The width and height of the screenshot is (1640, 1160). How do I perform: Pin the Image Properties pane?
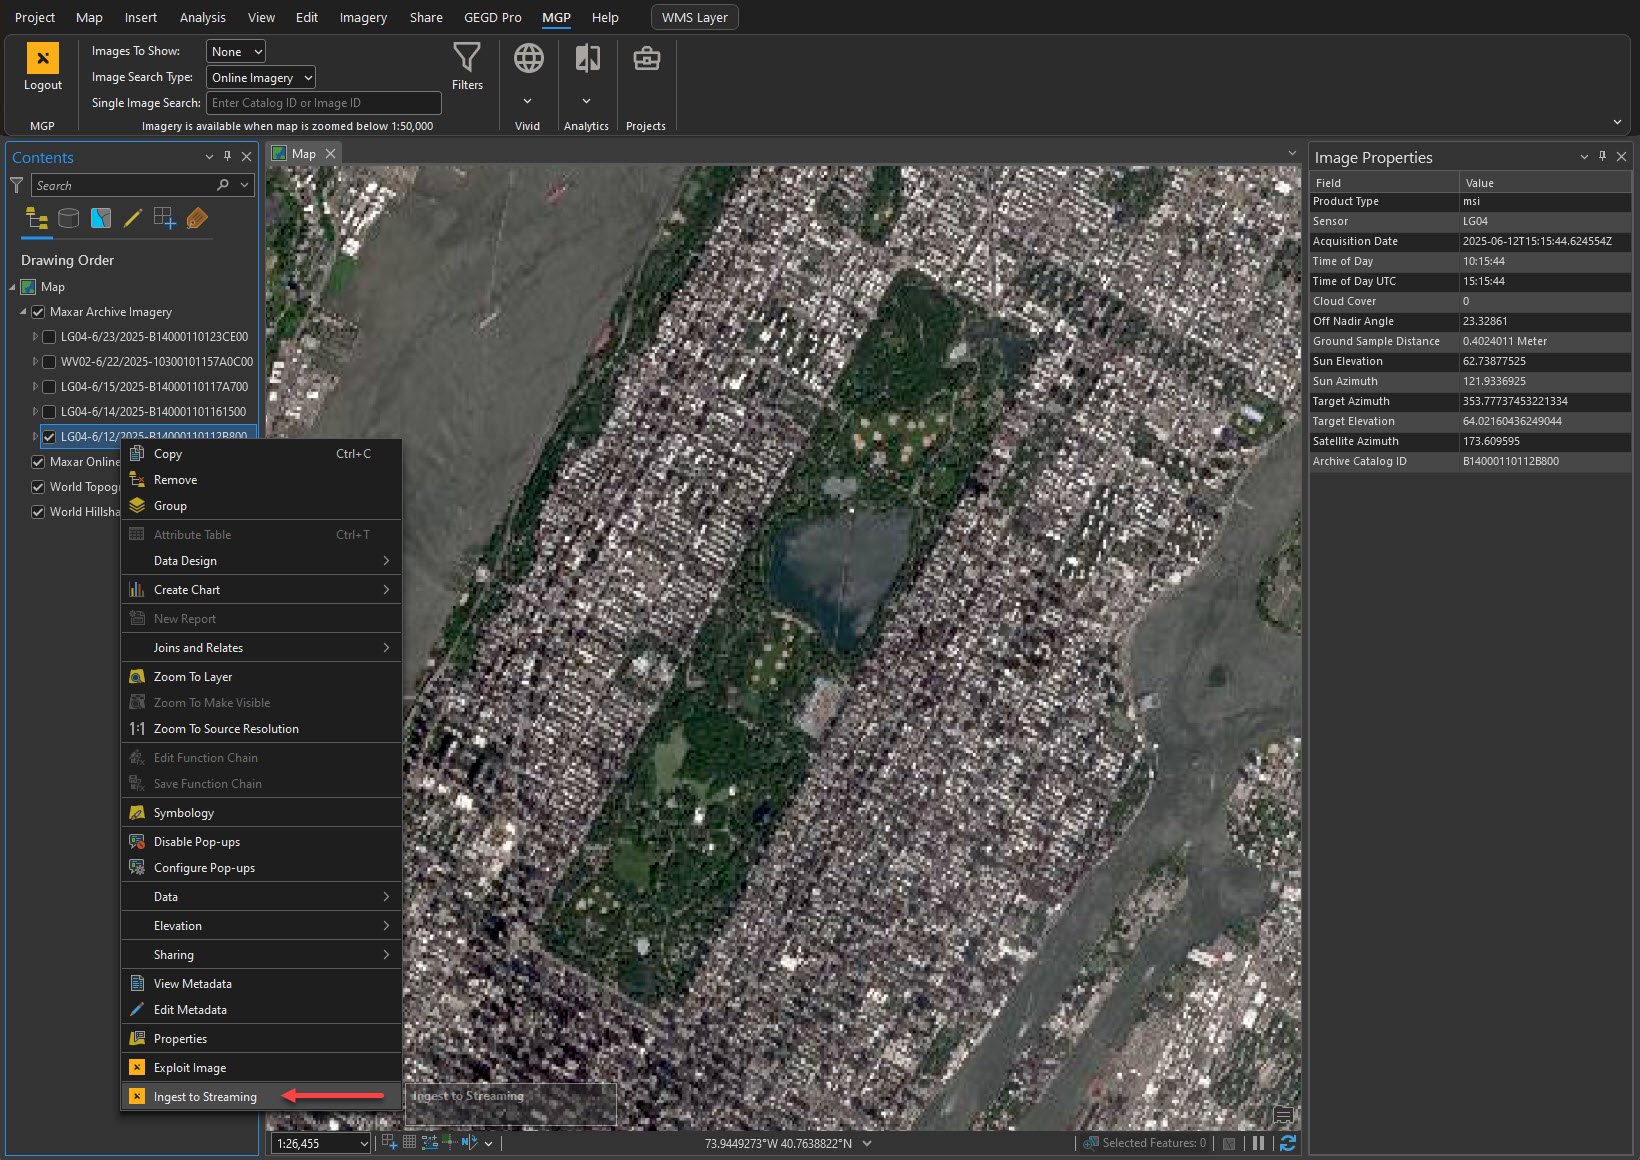pyautogui.click(x=1602, y=156)
